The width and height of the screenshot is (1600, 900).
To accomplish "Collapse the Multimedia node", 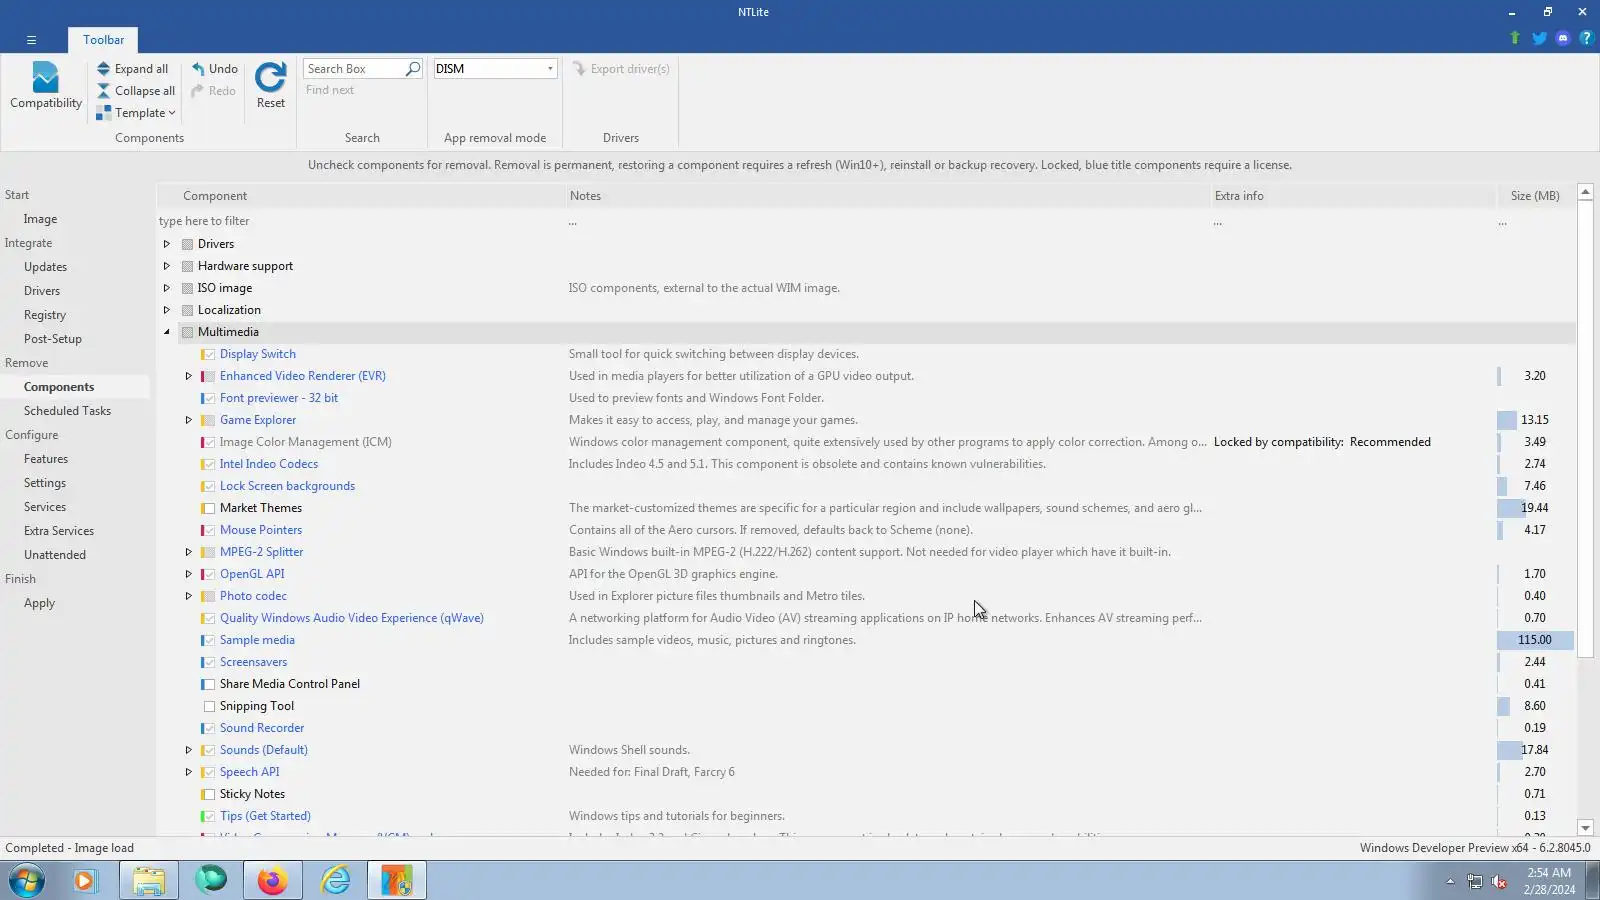I will coord(167,332).
